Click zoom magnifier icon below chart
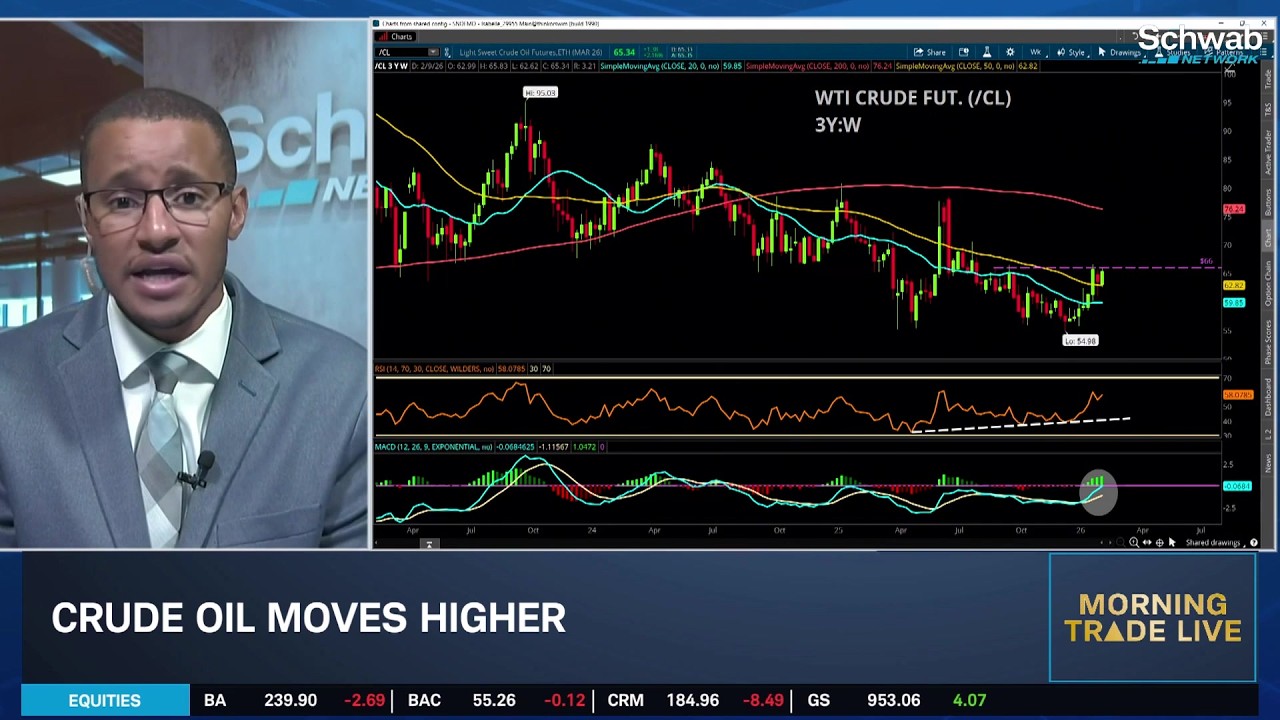Image resolution: width=1280 pixels, height=720 pixels. (1134, 542)
